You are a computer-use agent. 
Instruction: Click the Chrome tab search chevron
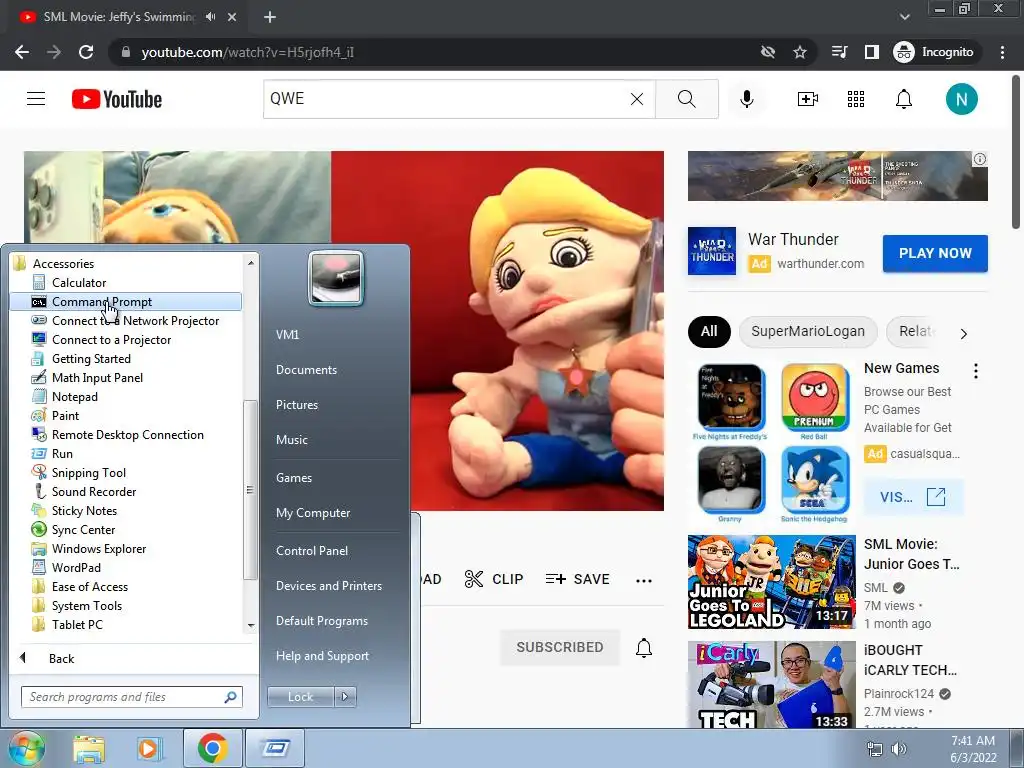904,17
